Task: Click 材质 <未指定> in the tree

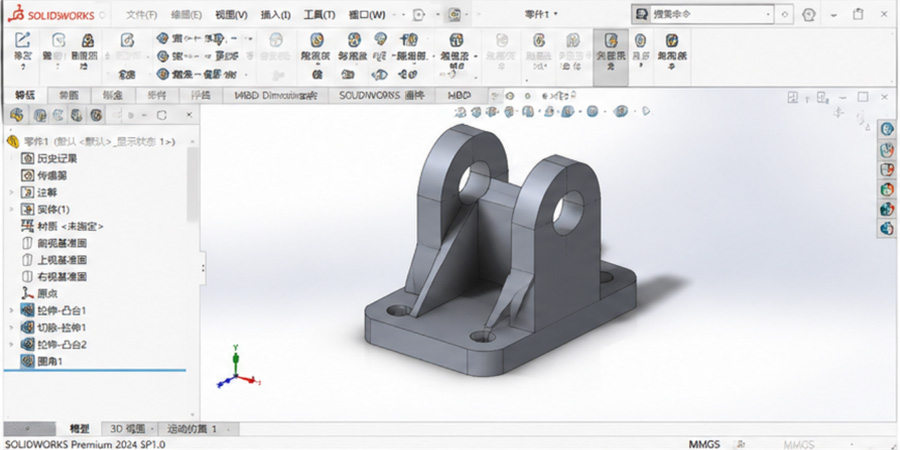Action: point(62,226)
